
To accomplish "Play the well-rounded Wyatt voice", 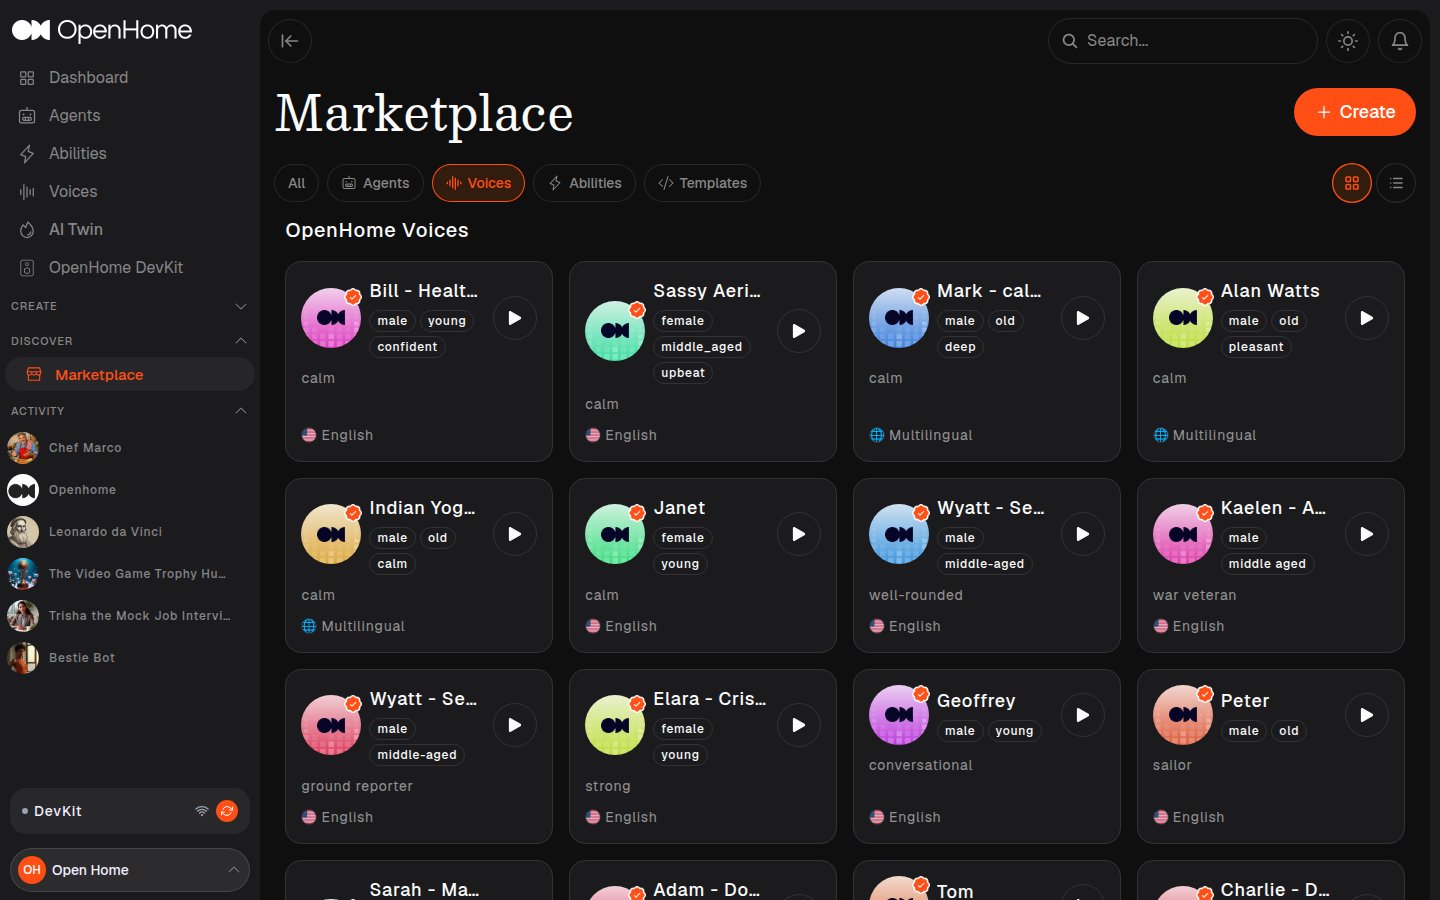I will 1083,534.
